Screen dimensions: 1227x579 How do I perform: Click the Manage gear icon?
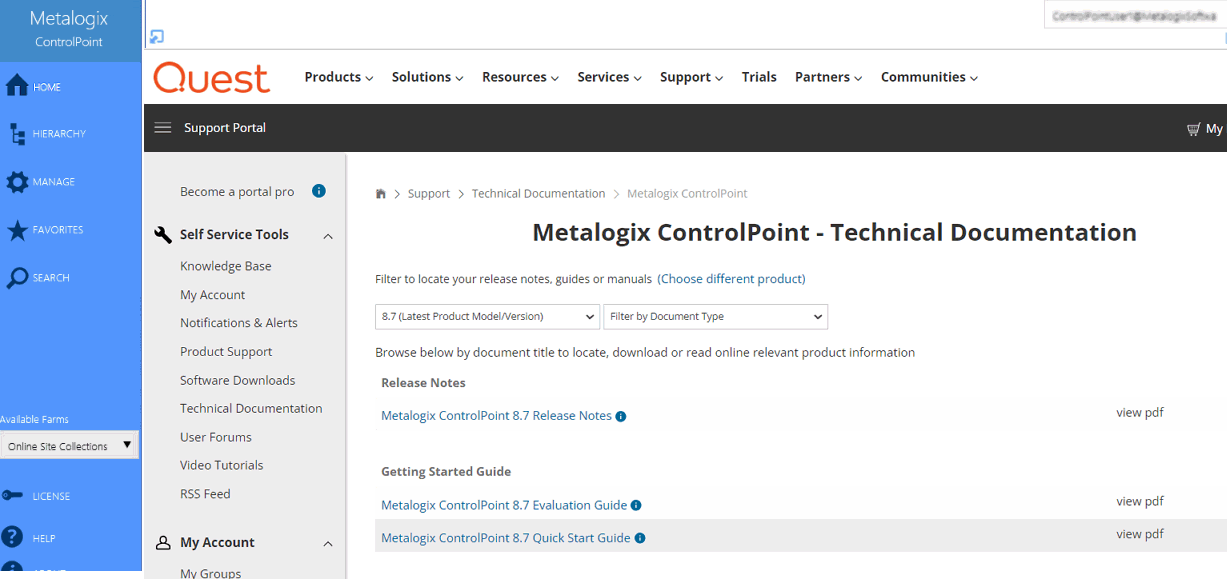17,182
